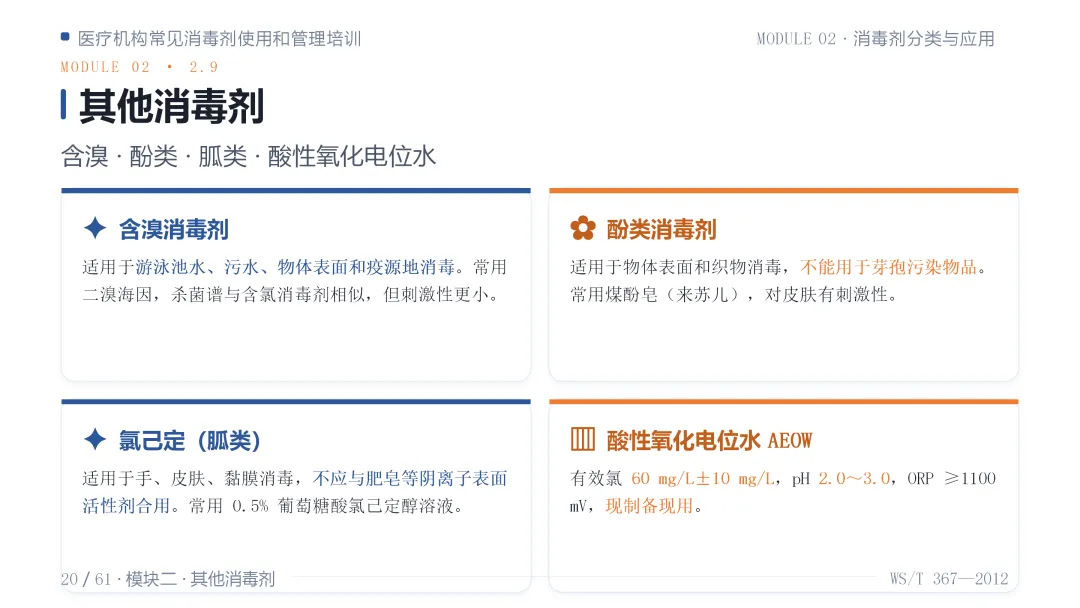Screen dimensions: 1080x608
Task: Select the 酚类消毒剂 card heading
Action: point(661,229)
